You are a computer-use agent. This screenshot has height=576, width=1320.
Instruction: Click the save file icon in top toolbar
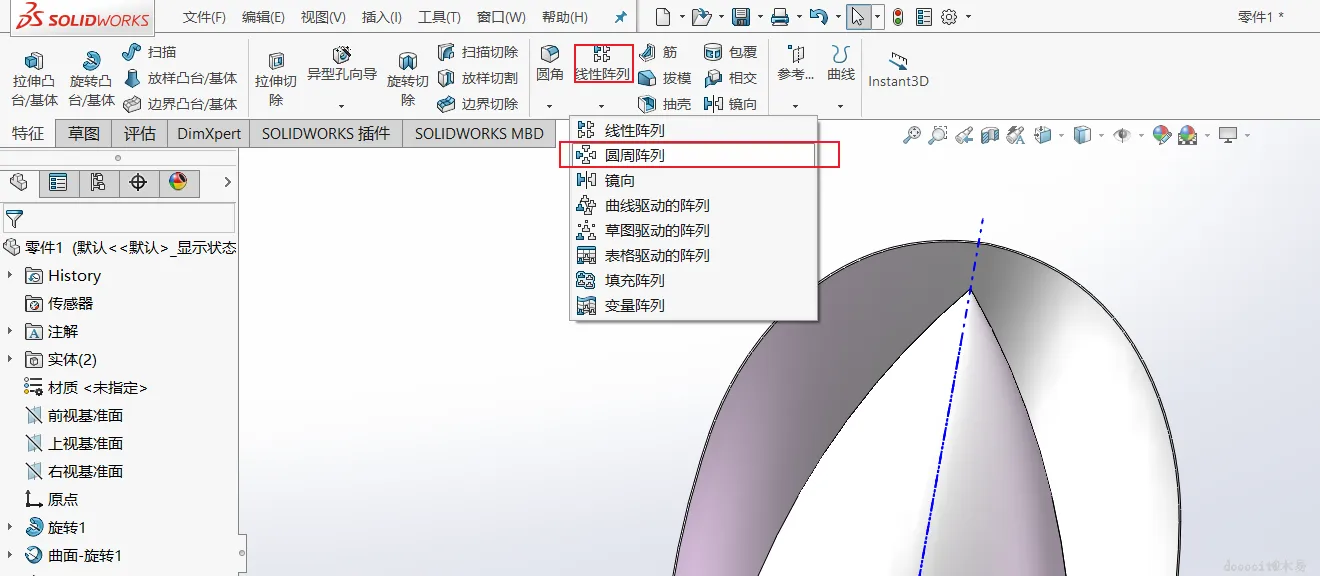tap(741, 17)
